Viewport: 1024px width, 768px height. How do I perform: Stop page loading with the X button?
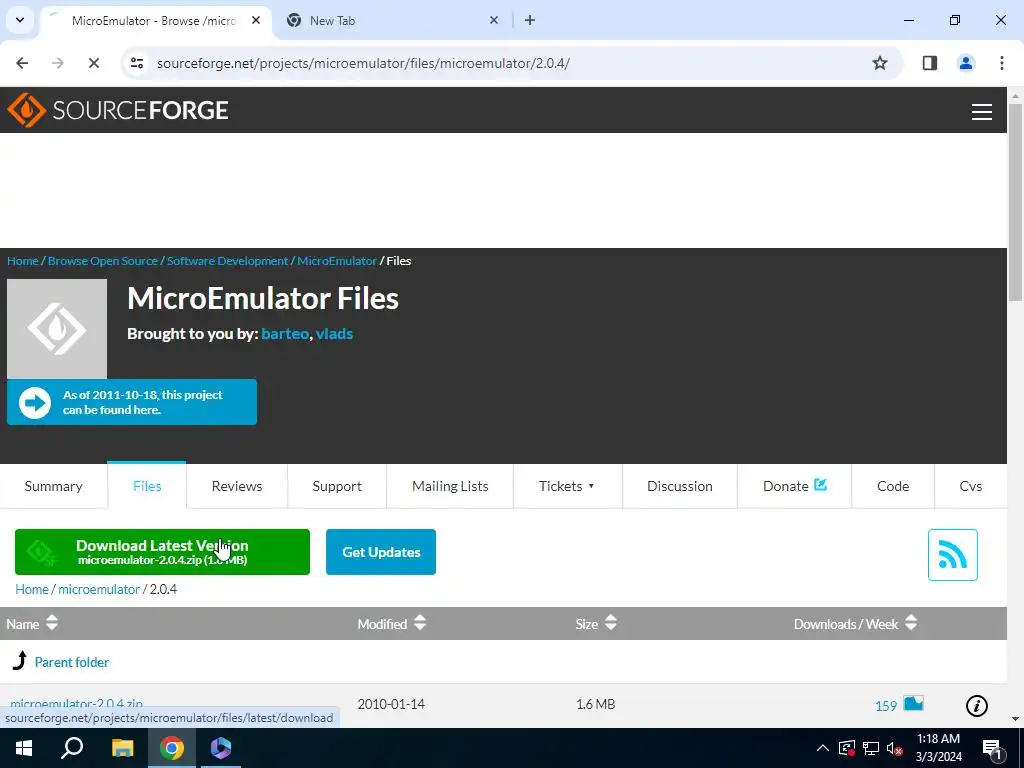tap(93, 63)
